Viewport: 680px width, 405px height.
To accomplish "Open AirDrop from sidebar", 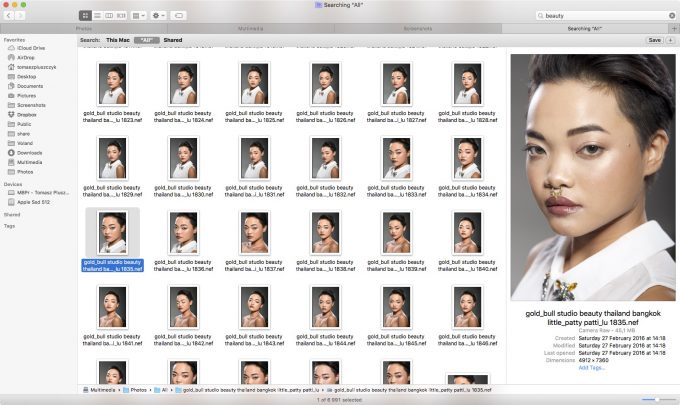I will point(26,58).
